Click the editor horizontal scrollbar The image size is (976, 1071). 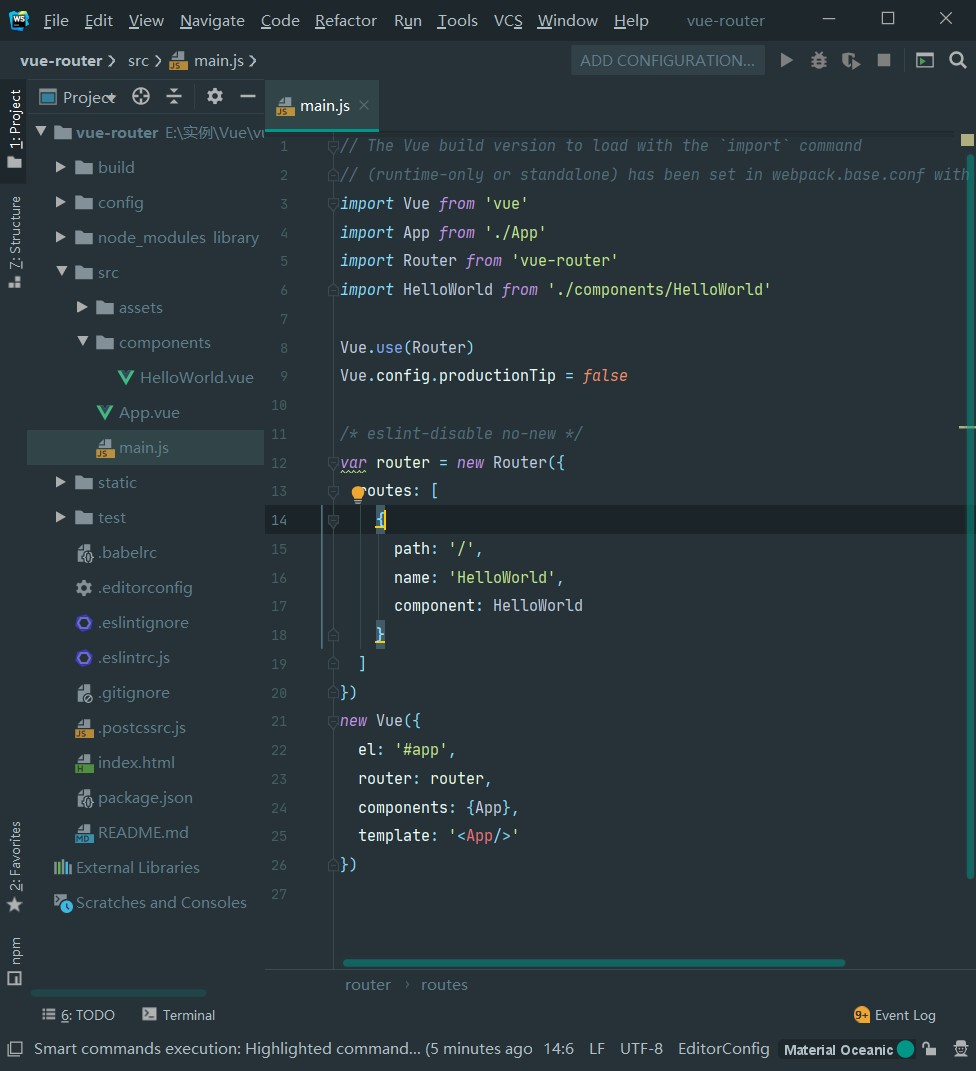594,963
